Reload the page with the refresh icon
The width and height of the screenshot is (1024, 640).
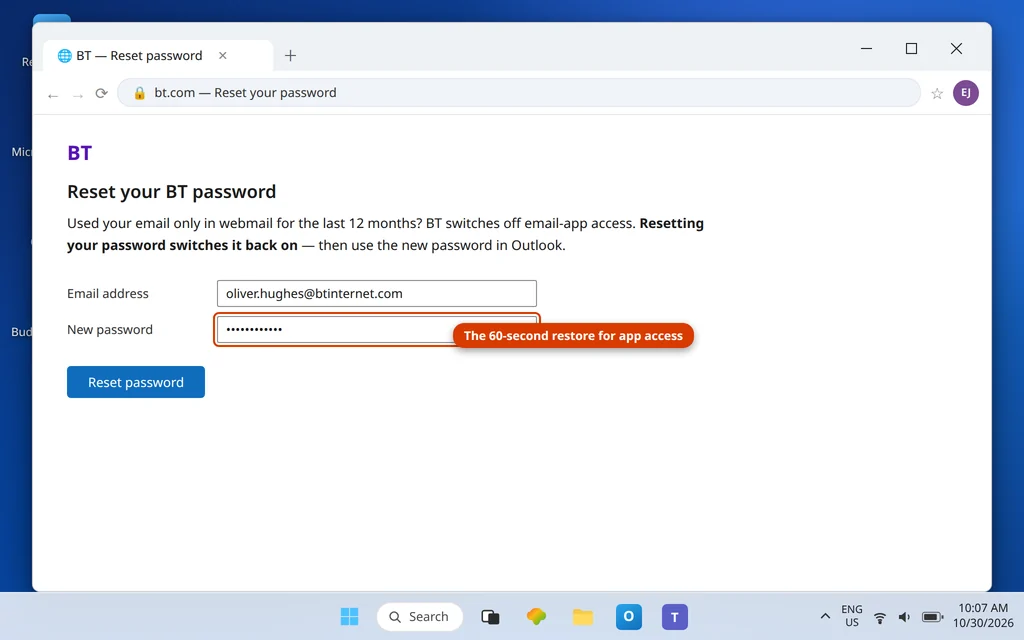(101, 93)
